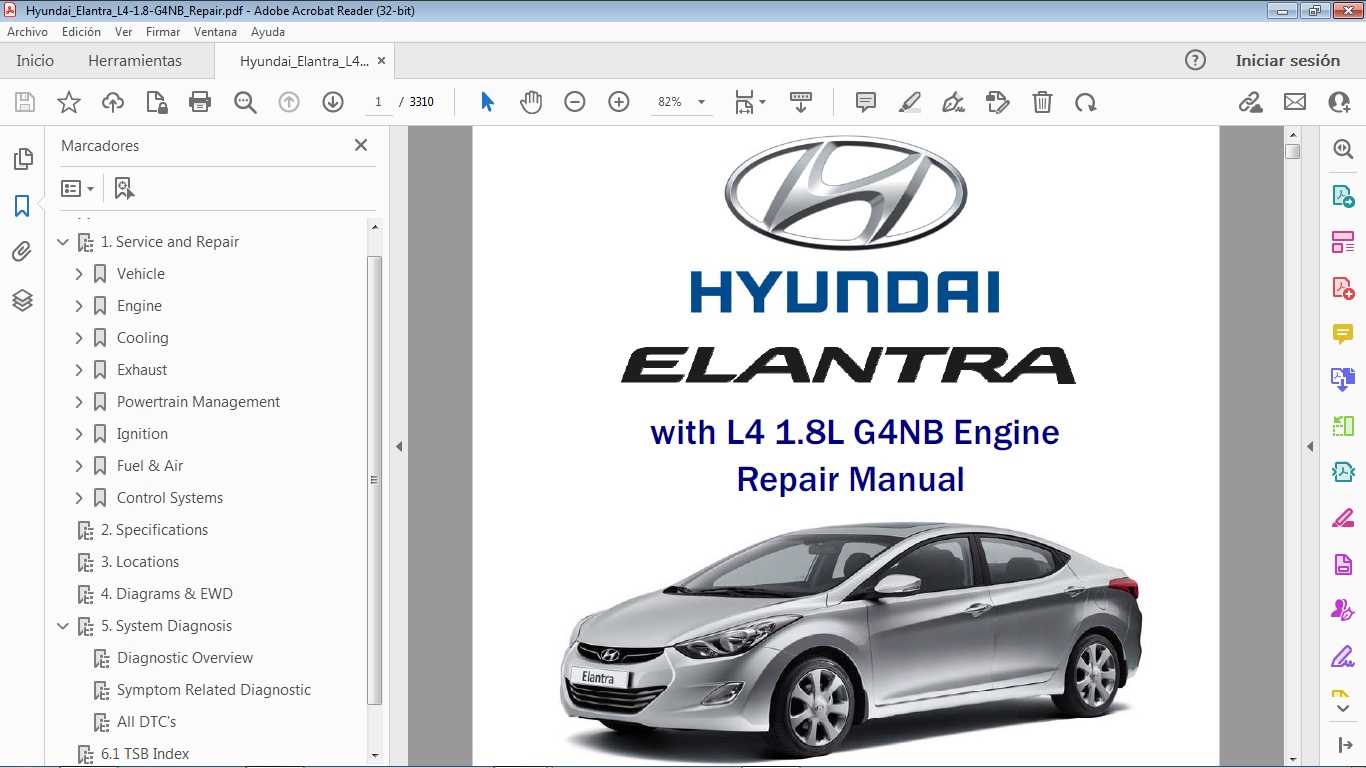
Task: Expand the Cooling bookmark
Action: click(79, 338)
